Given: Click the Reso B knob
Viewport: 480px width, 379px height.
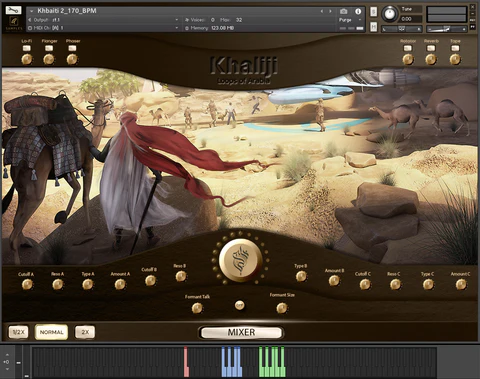Looking at the screenshot, I should coord(181,276).
